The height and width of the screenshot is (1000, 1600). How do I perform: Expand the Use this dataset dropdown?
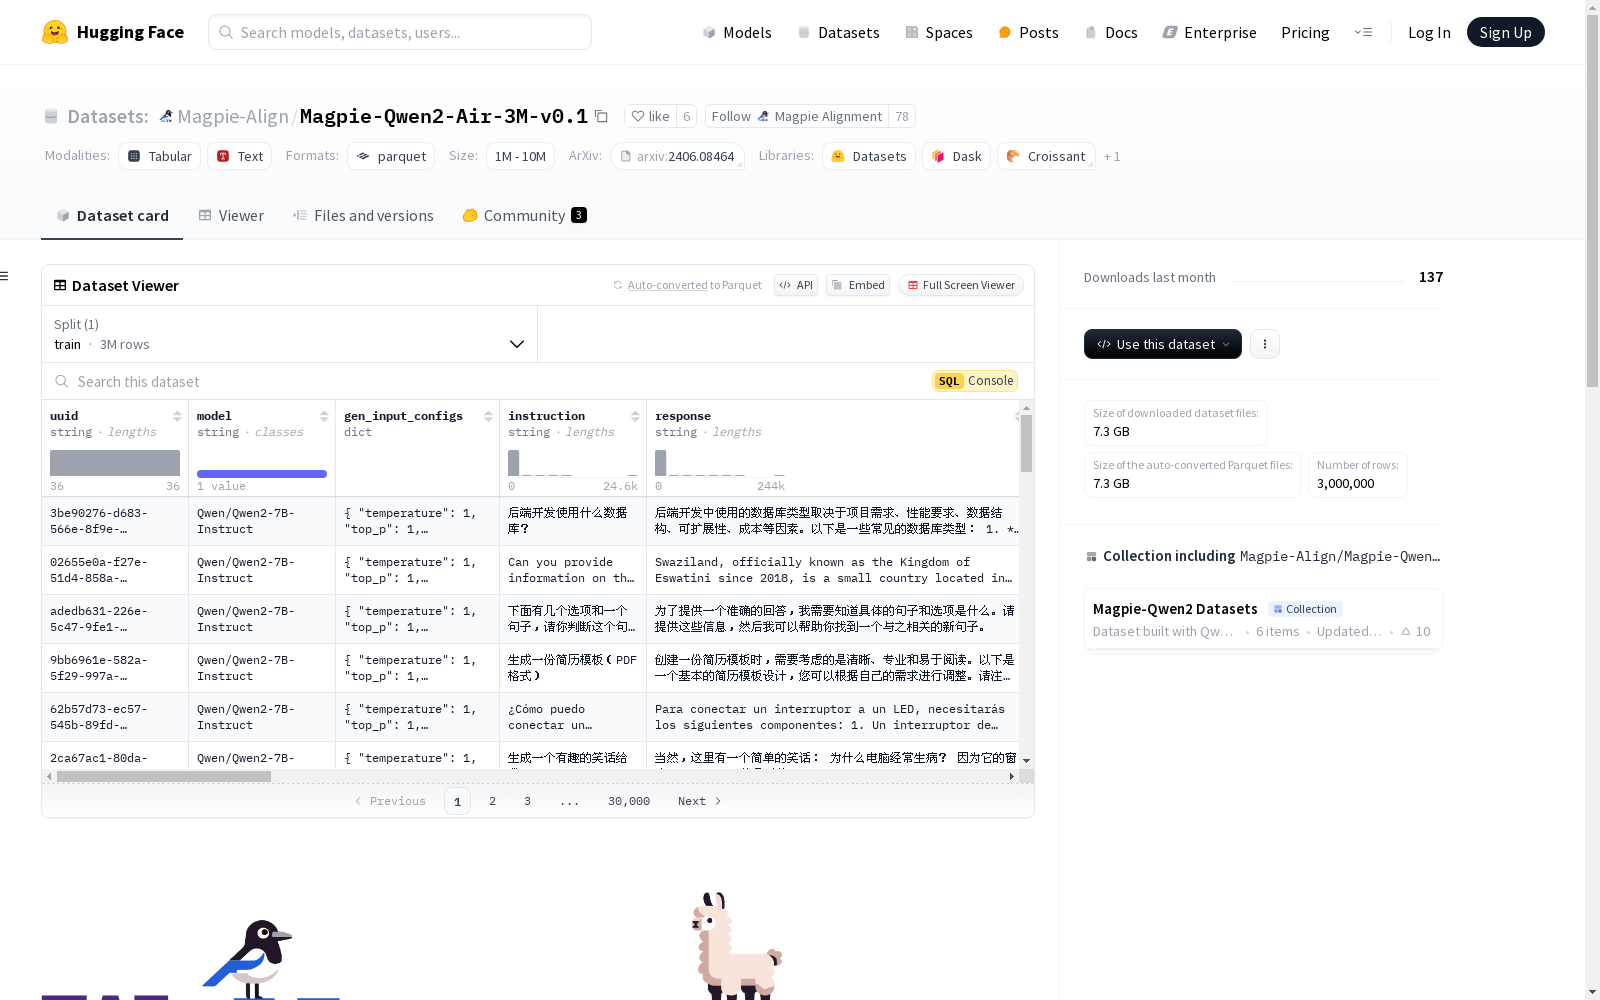pos(1163,344)
